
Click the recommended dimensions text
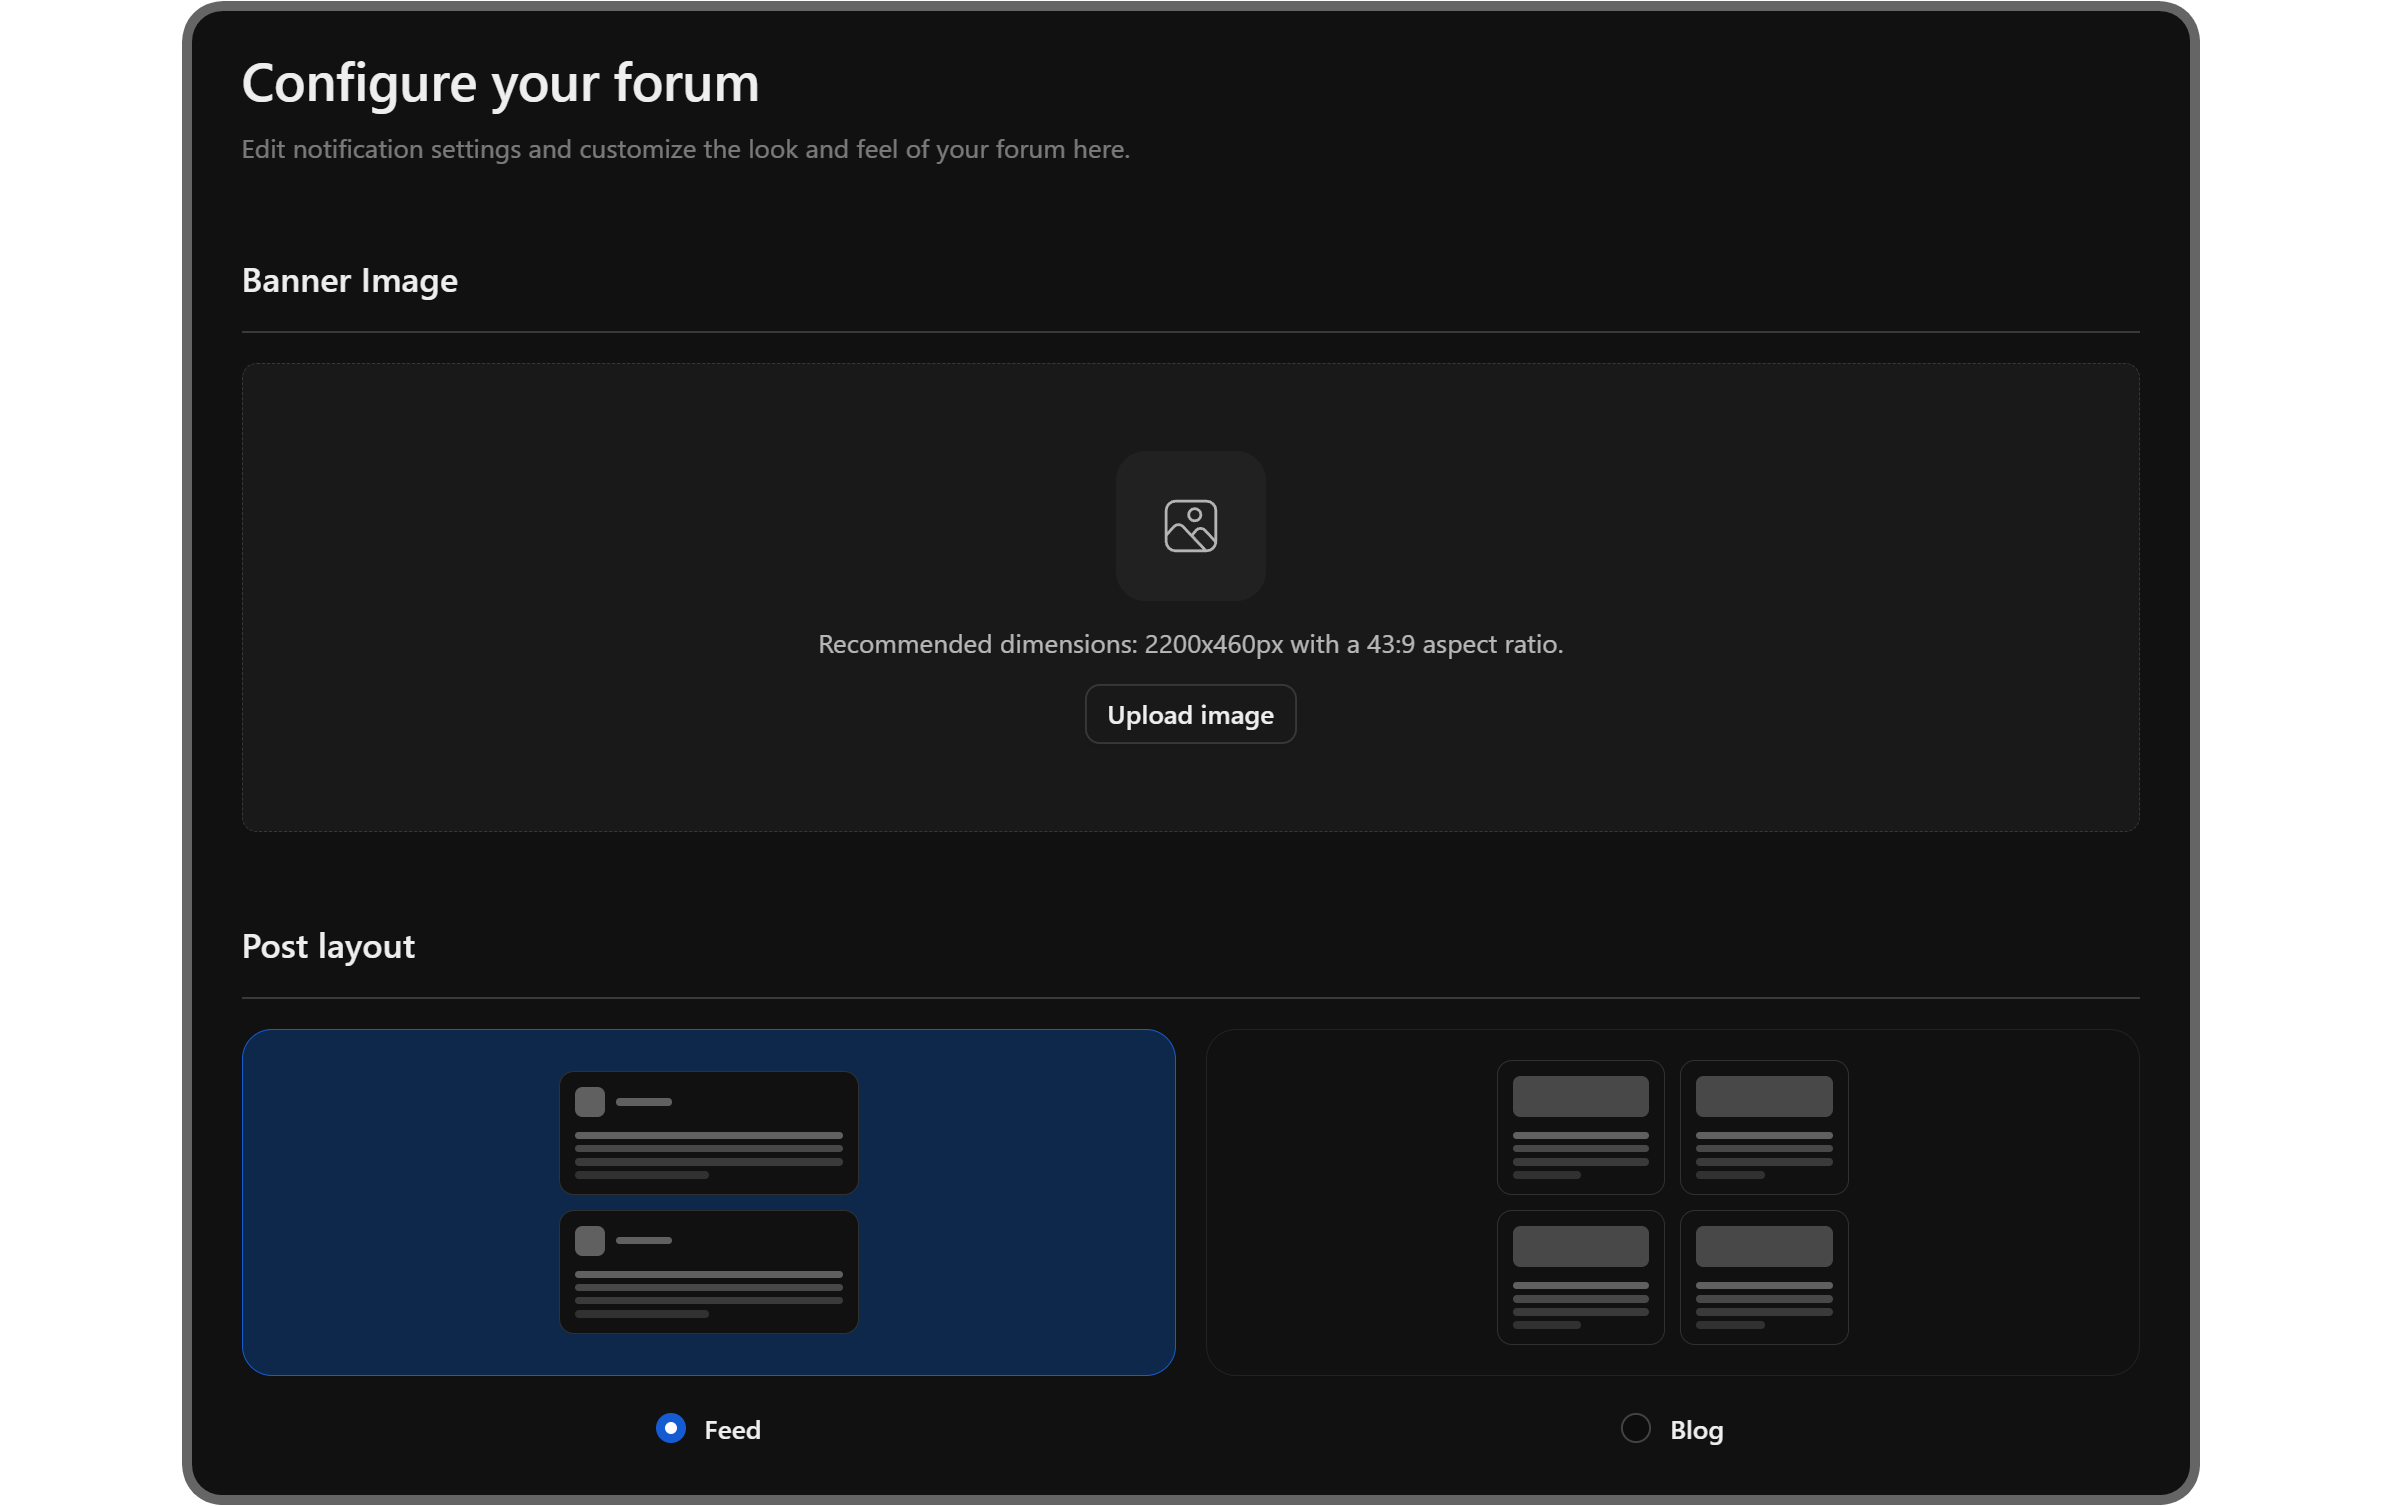click(x=1190, y=644)
